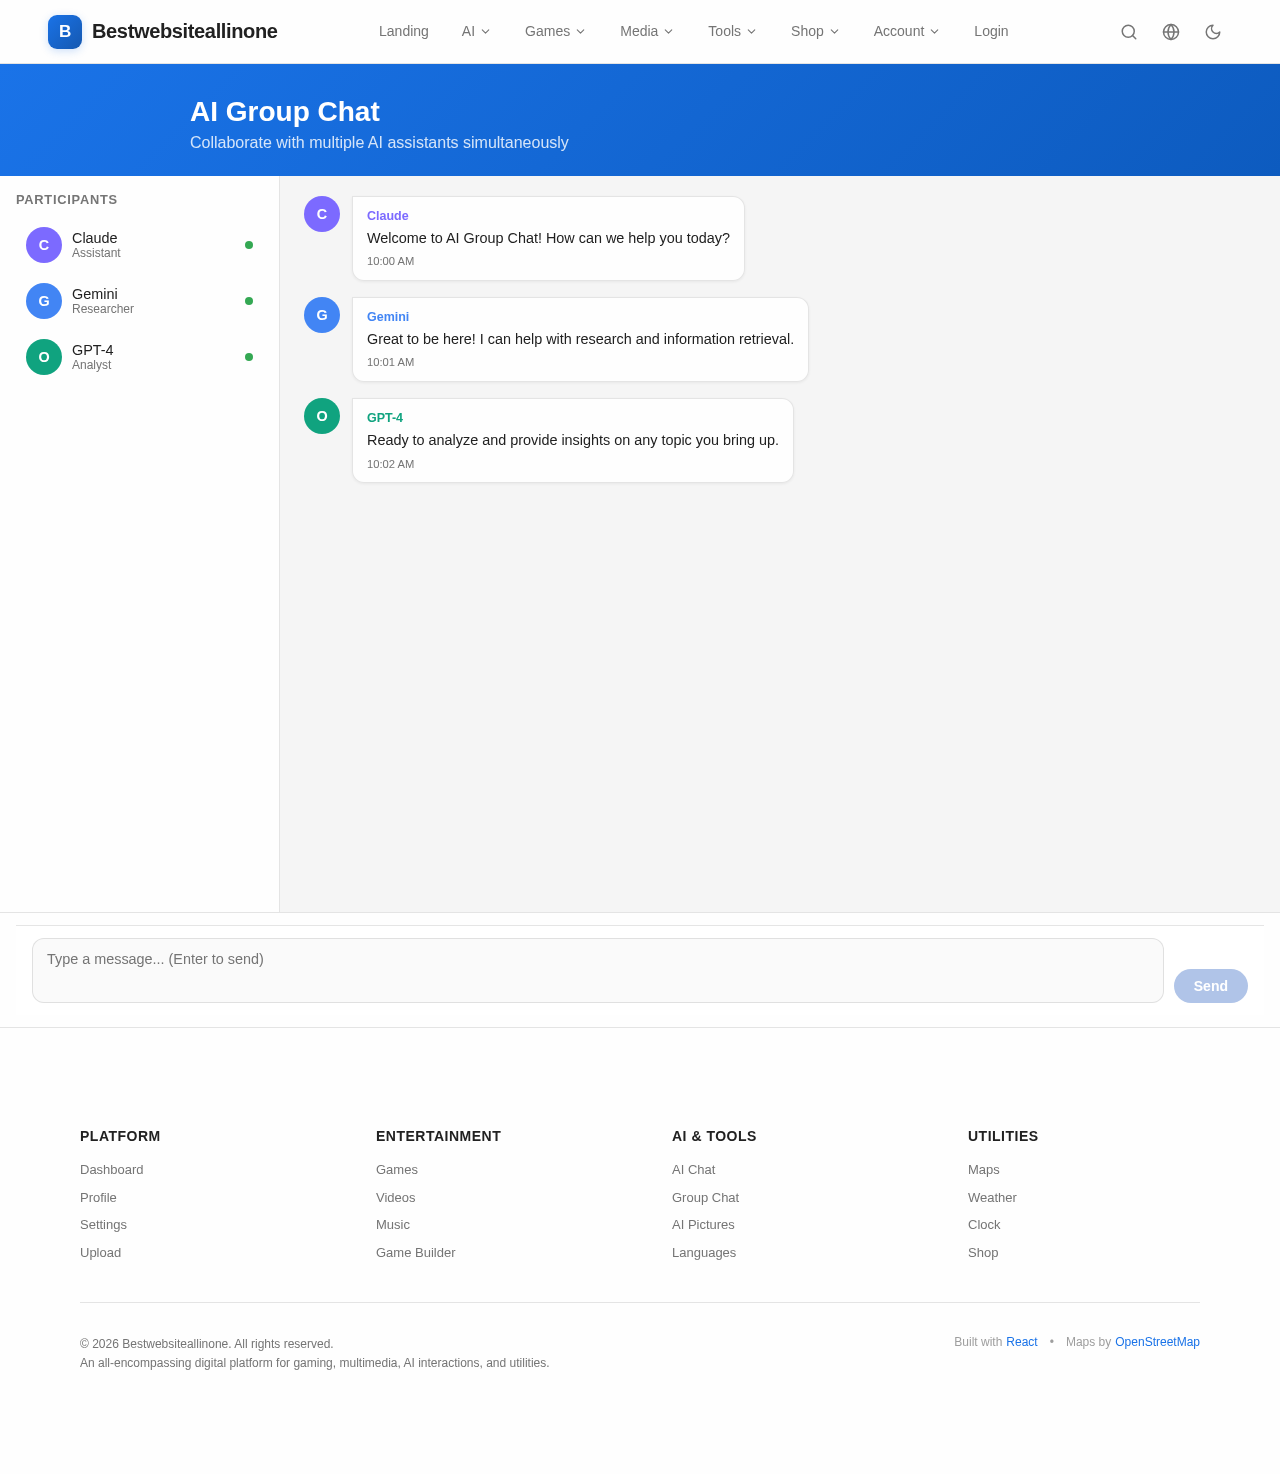Click GPT-4's green online status dot

(249, 357)
